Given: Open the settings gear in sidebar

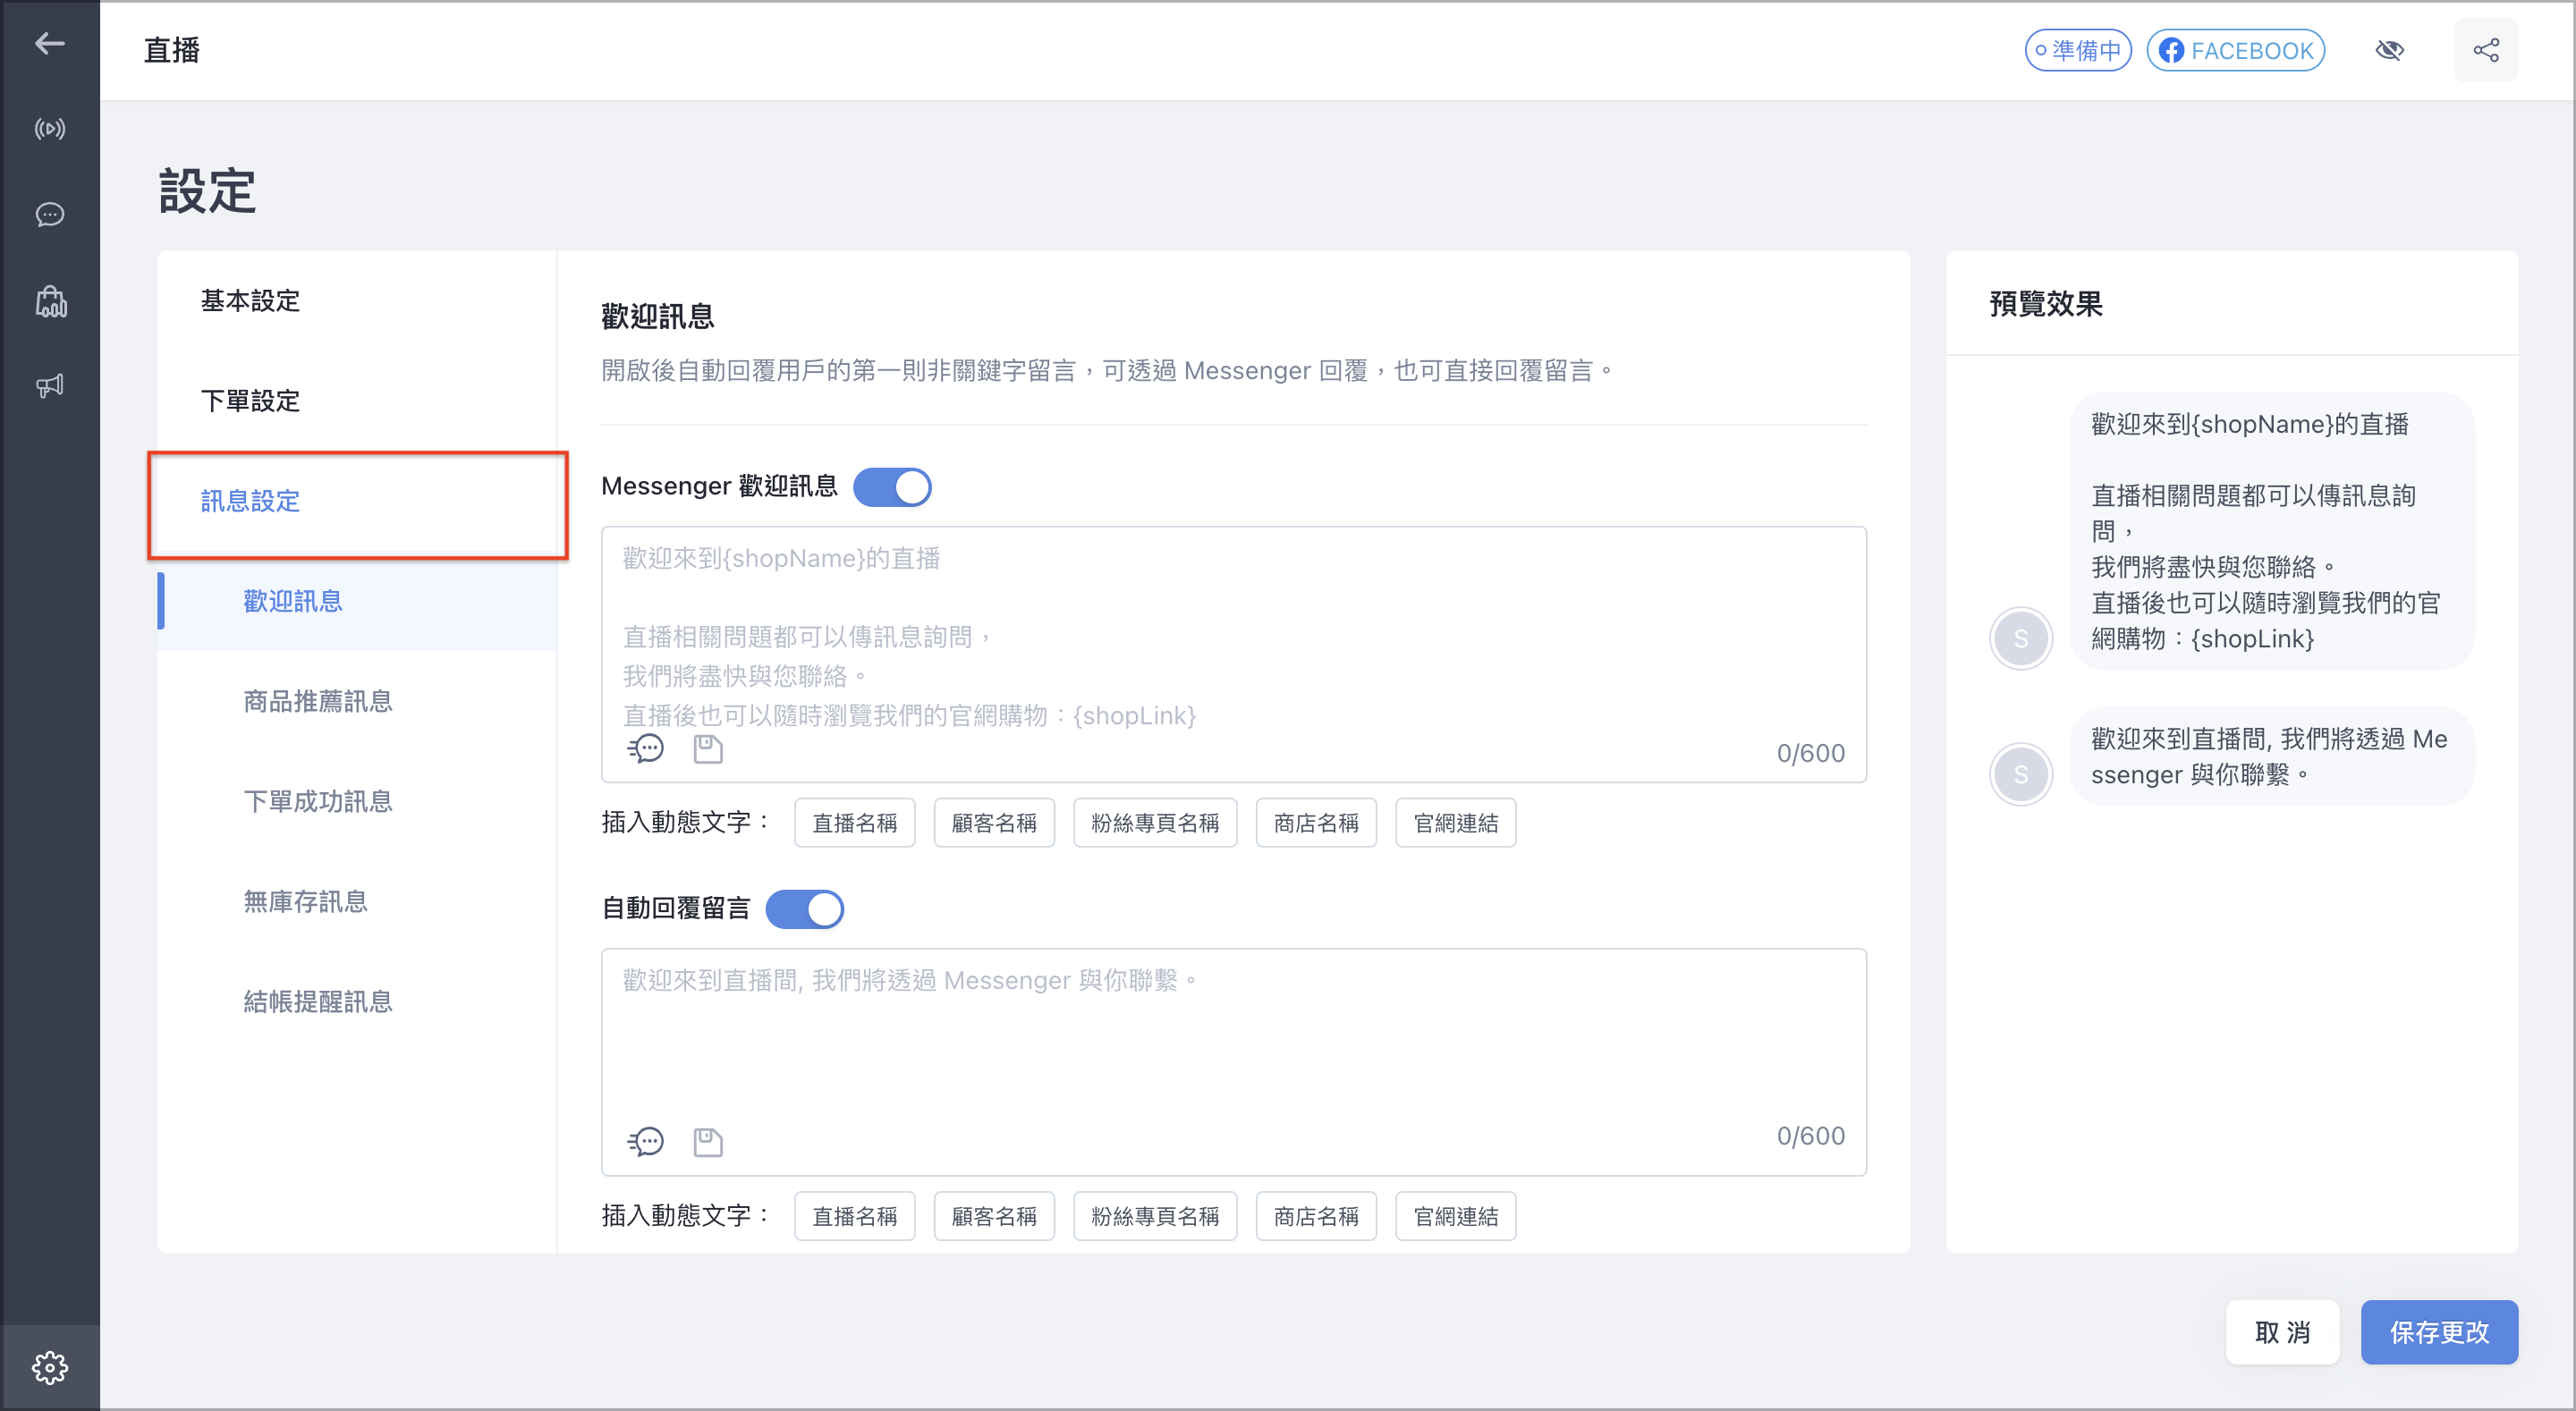Looking at the screenshot, I should point(50,1367).
